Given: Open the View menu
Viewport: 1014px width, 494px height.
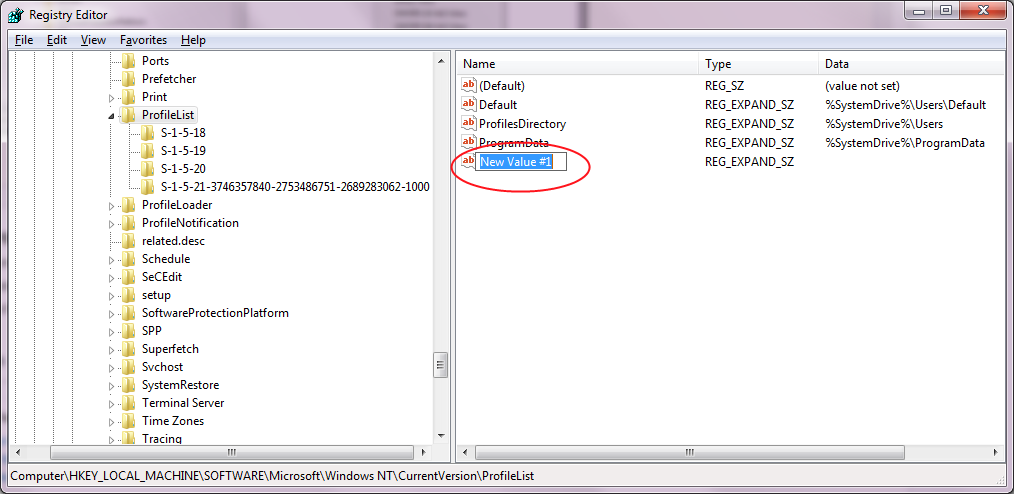Looking at the screenshot, I should [x=93, y=40].
